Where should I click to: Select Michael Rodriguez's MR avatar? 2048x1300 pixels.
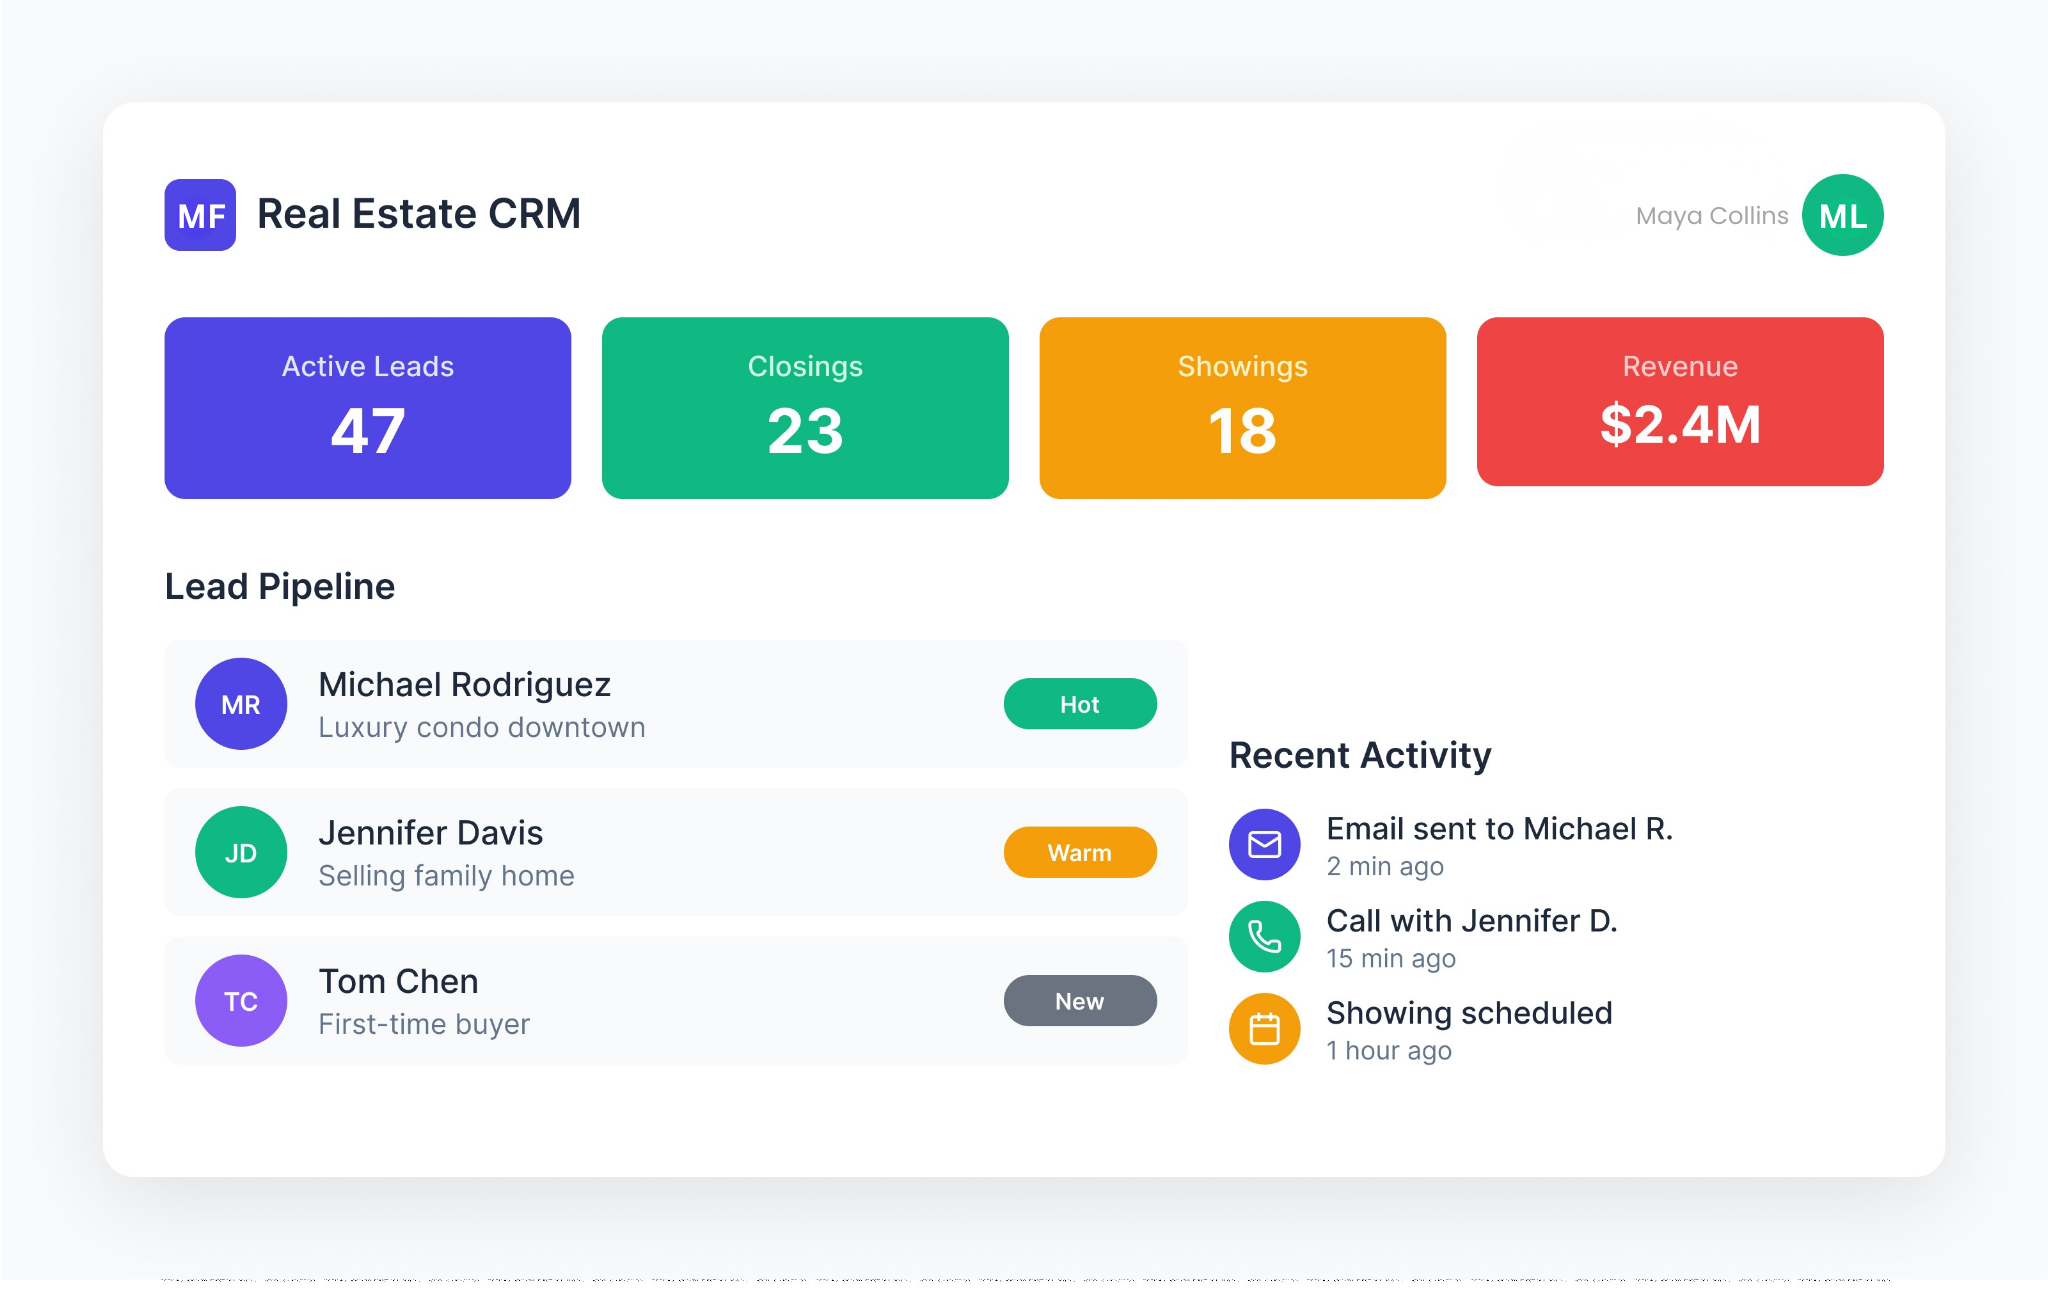241,703
